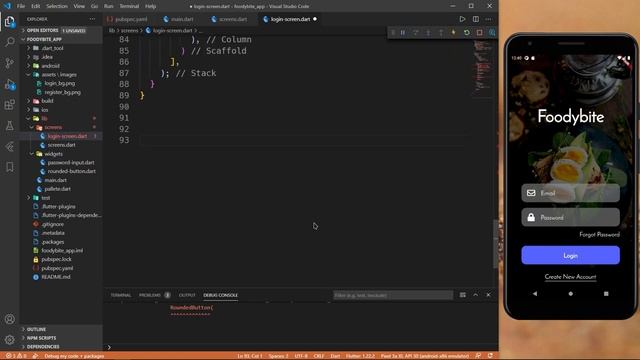Open the Edit menu
Viewport: 640px width, 360px height.
tap(36, 6)
